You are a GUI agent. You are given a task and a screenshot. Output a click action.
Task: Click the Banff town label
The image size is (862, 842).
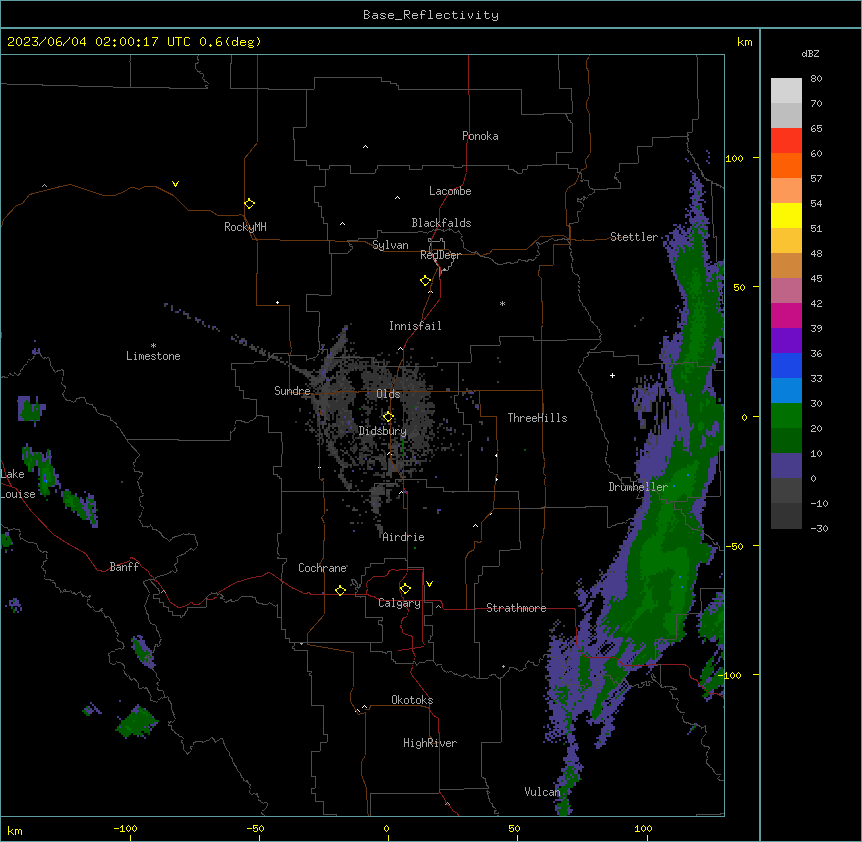tap(124, 567)
